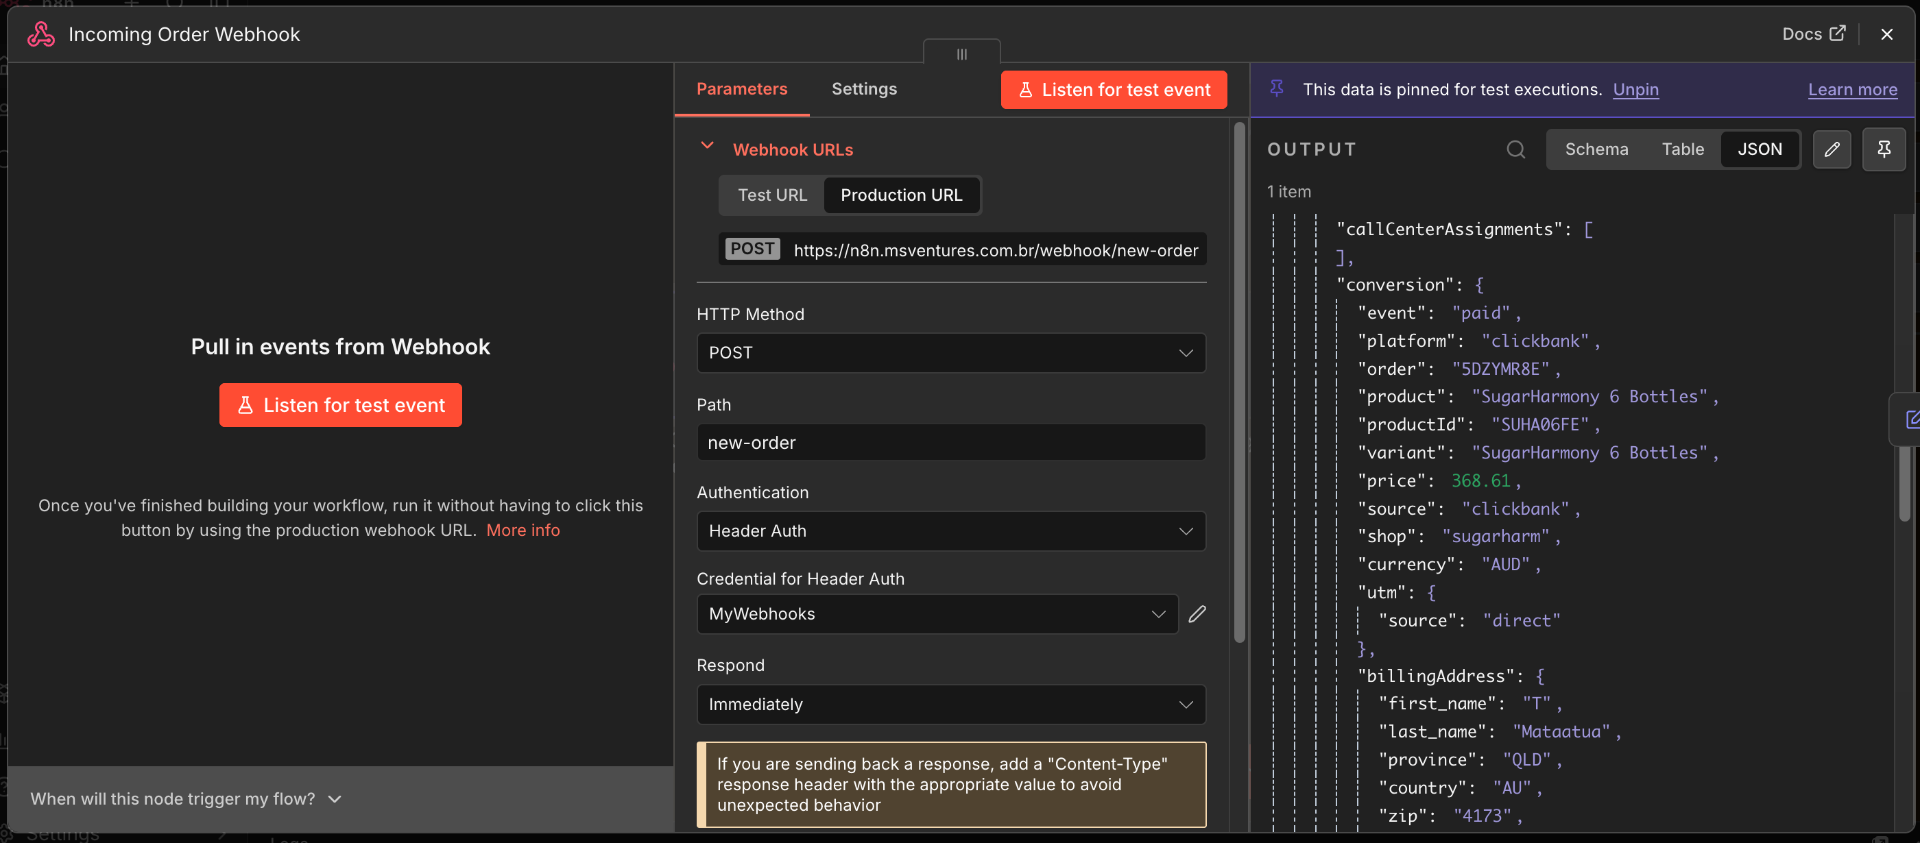The width and height of the screenshot is (1920, 843).
Task: Click the Unpin link
Action: [1635, 89]
